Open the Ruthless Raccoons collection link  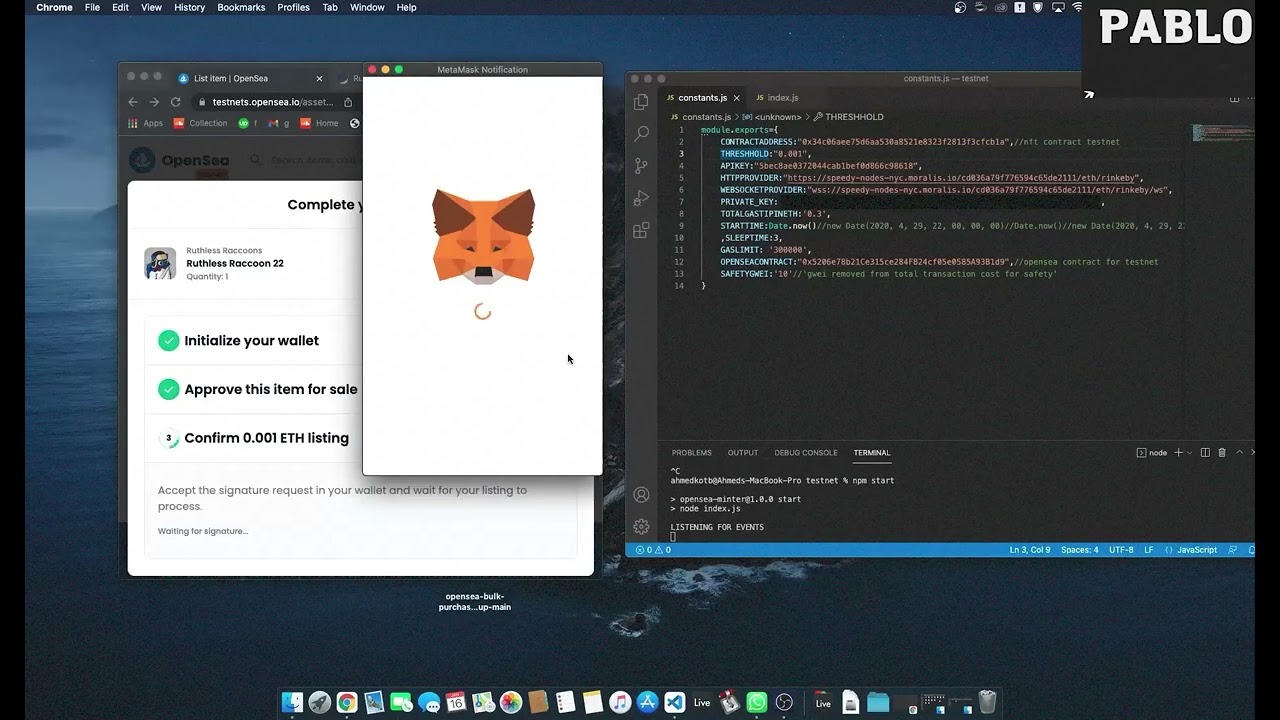coord(224,251)
